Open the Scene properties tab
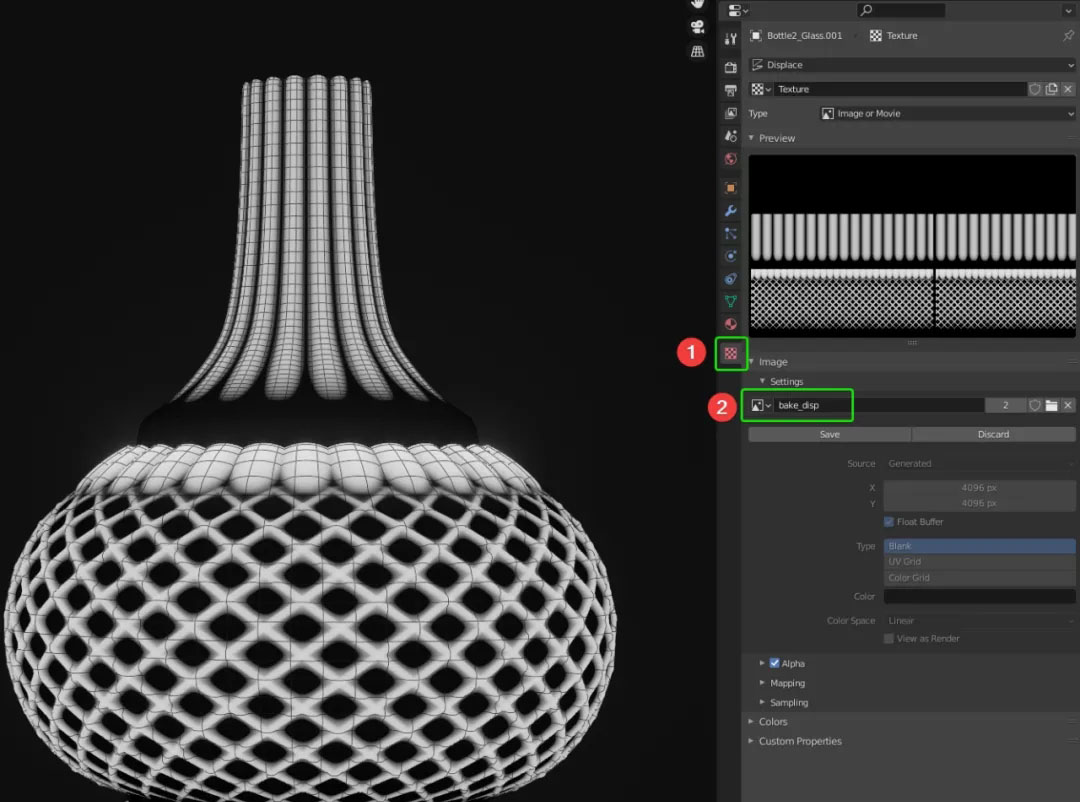 click(731, 136)
